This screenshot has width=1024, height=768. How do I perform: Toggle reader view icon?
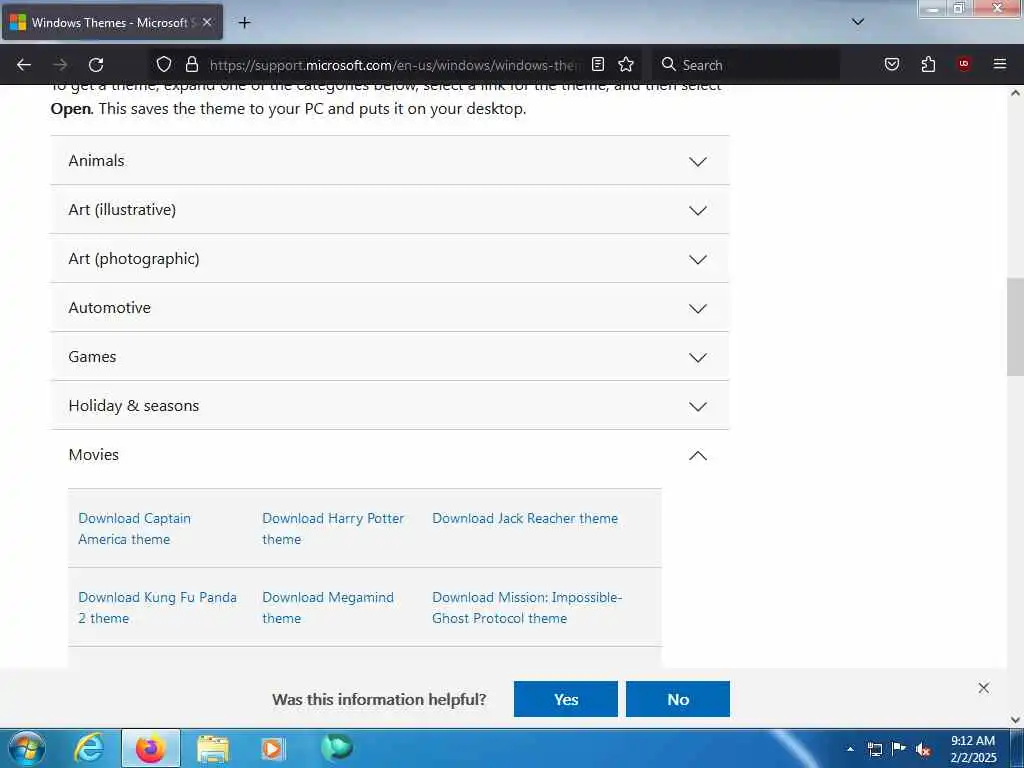click(x=598, y=64)
